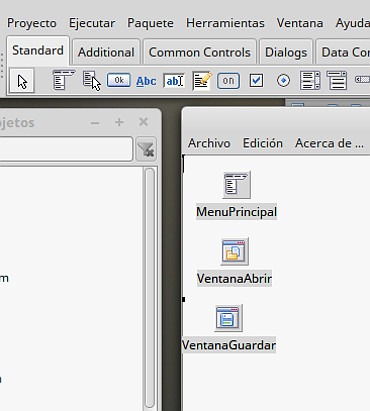Choose the TRadioButton component icon
This screenshot has height=411, width=370.
[283, 81]
